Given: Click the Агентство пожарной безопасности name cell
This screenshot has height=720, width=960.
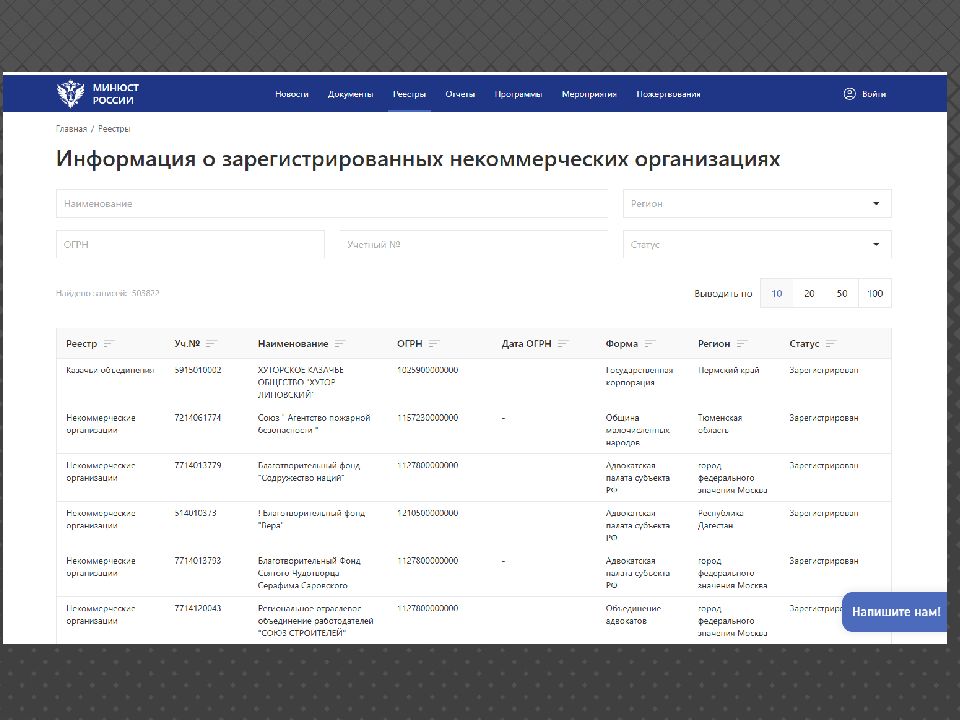Looking at the screenshot, I should 314,424.
